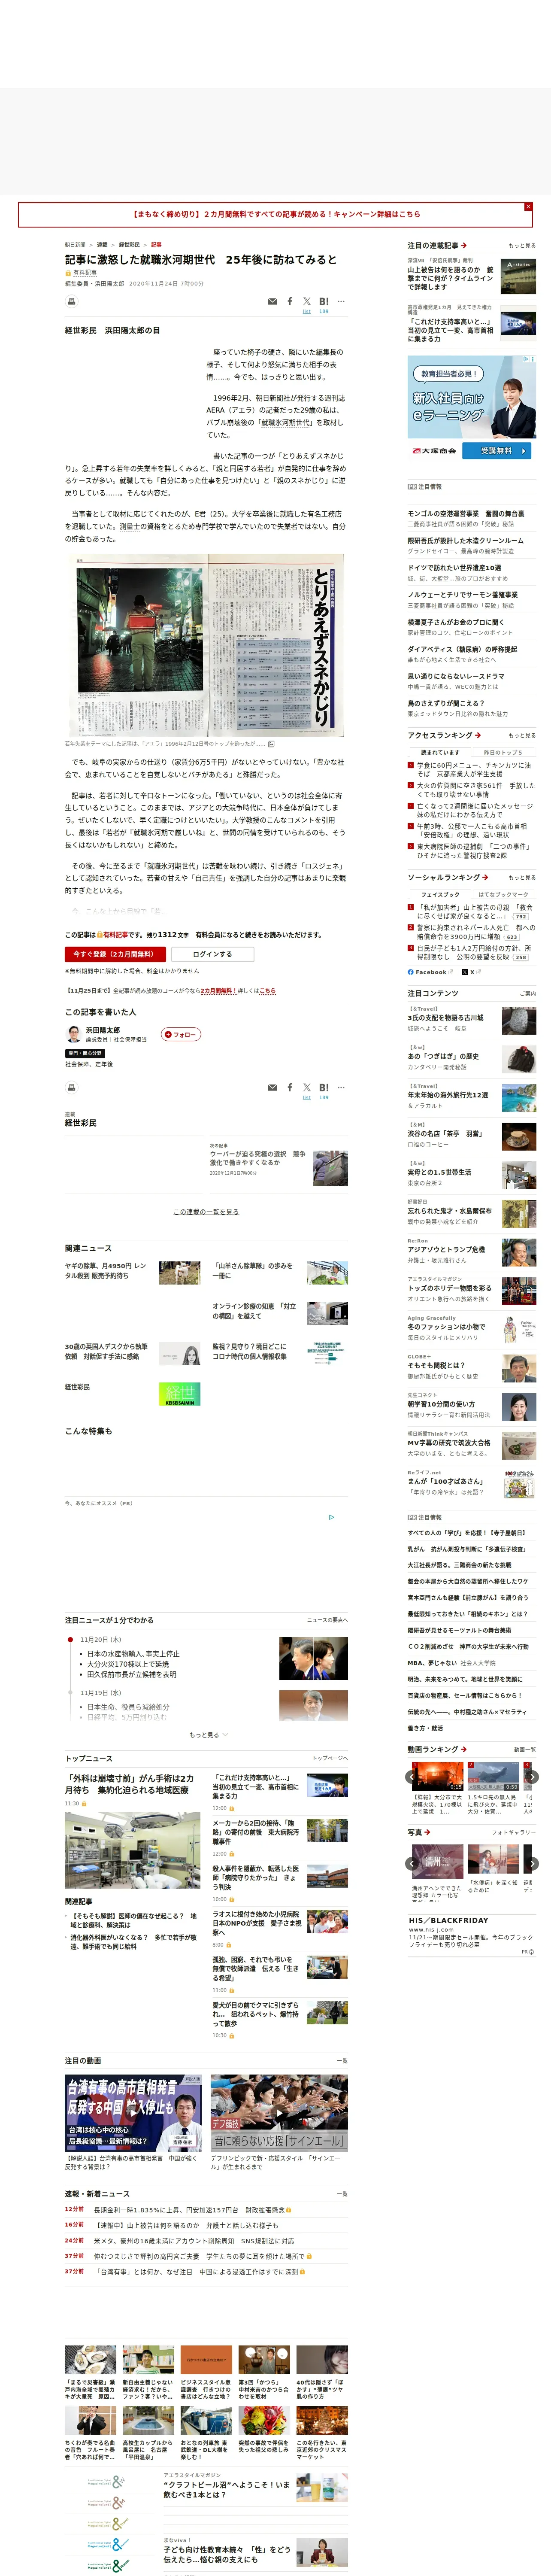Click もっと見る beside 注目の連載記事
The width and height of the screenshot is (551, 2576).
tap(522, 246)
